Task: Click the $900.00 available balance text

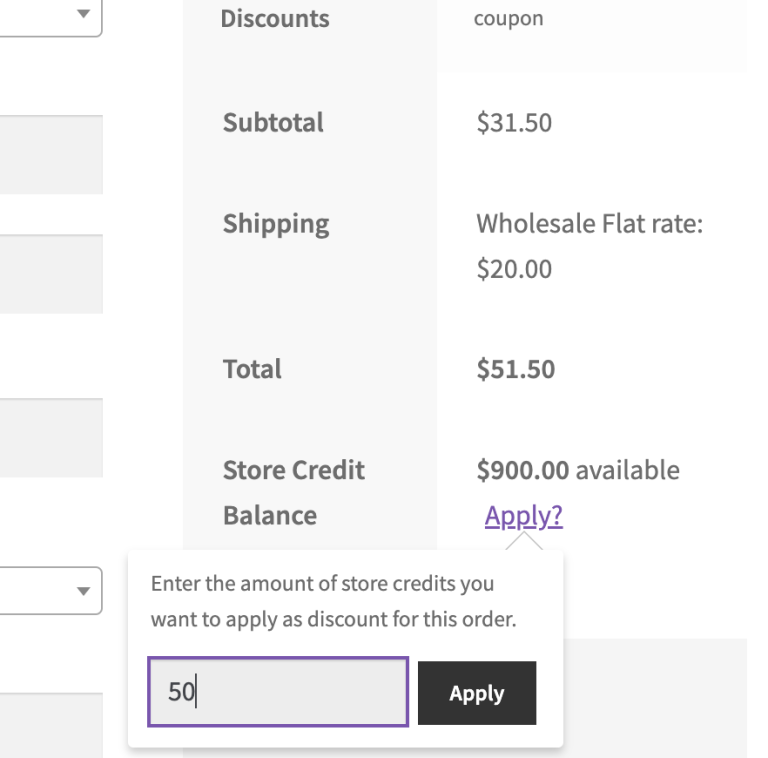Action: tap(578, 470)
